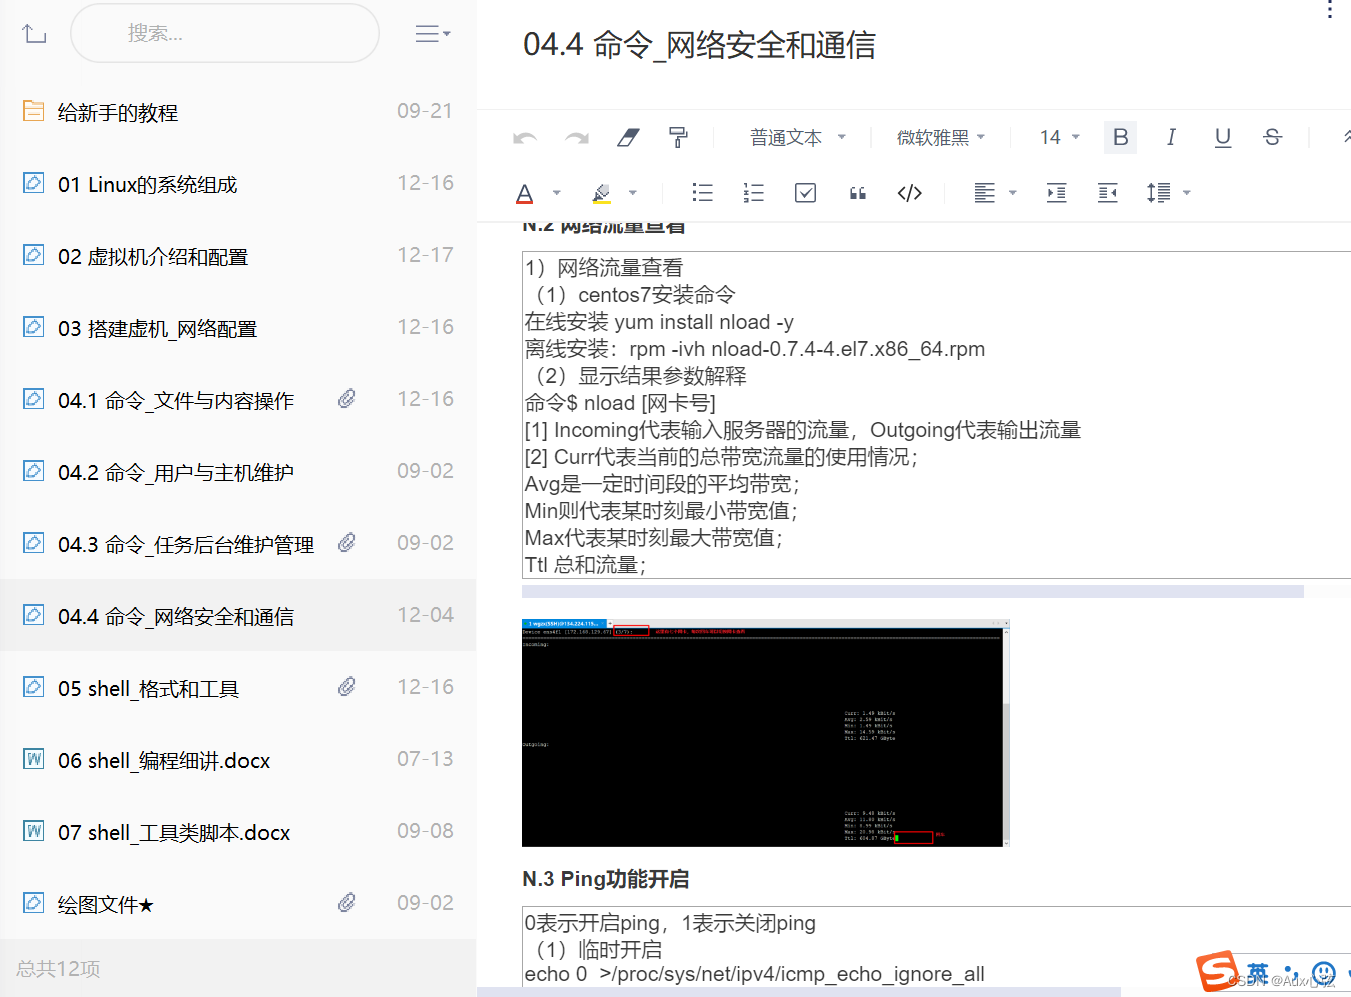Open the list view options menu icon
The height and width of the screenshot is (997, 1351).
click(x=433, y=34)
